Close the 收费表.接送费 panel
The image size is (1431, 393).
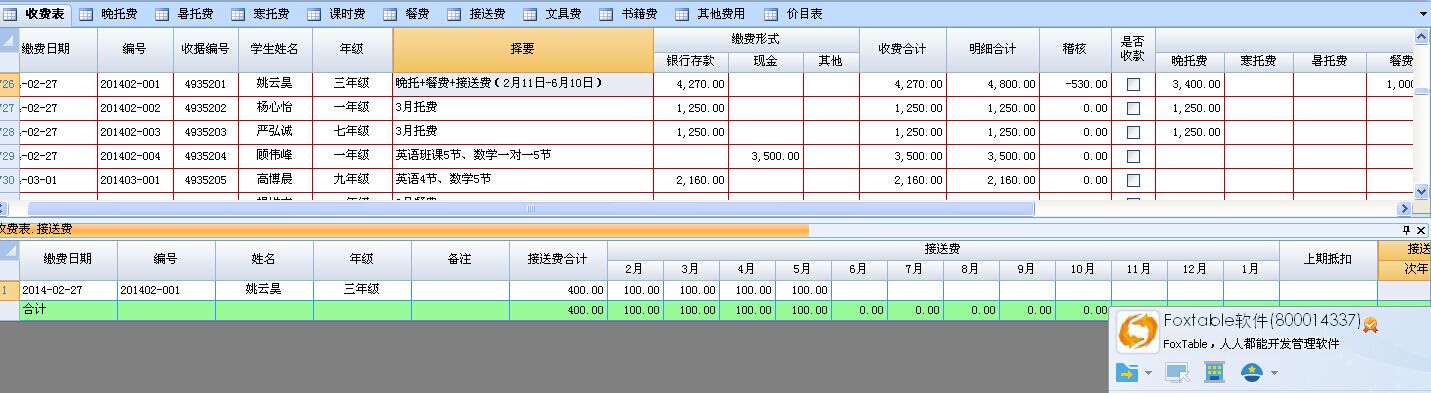(1420, 229)
